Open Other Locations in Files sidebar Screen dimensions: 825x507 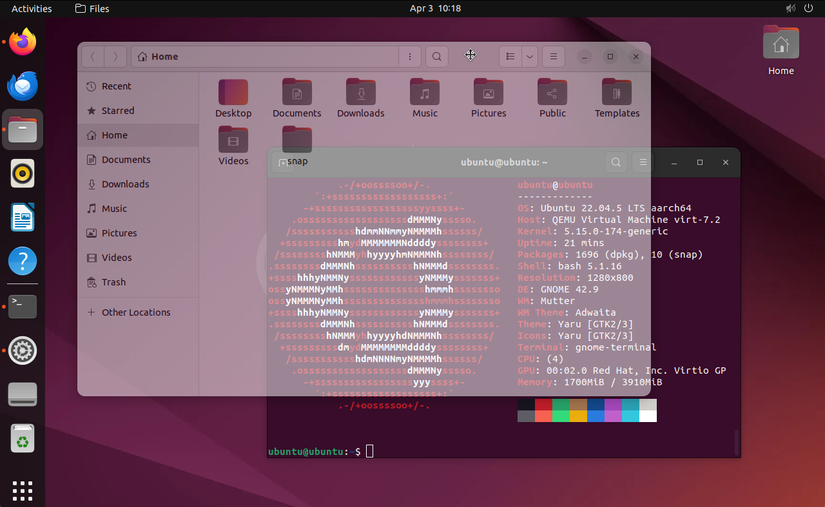(138, 312)
